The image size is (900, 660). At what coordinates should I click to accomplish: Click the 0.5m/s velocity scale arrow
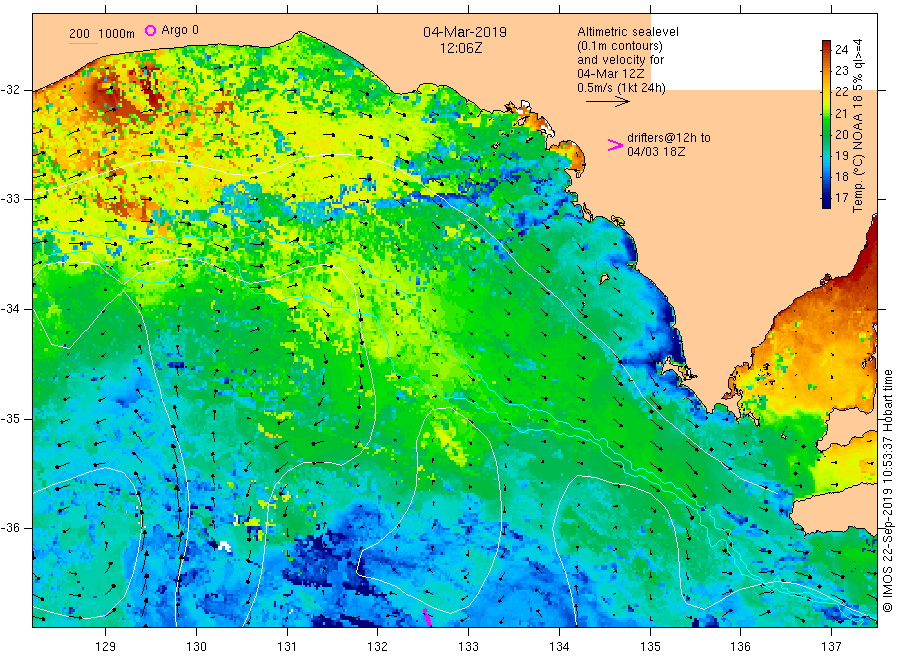click(608, 102)
